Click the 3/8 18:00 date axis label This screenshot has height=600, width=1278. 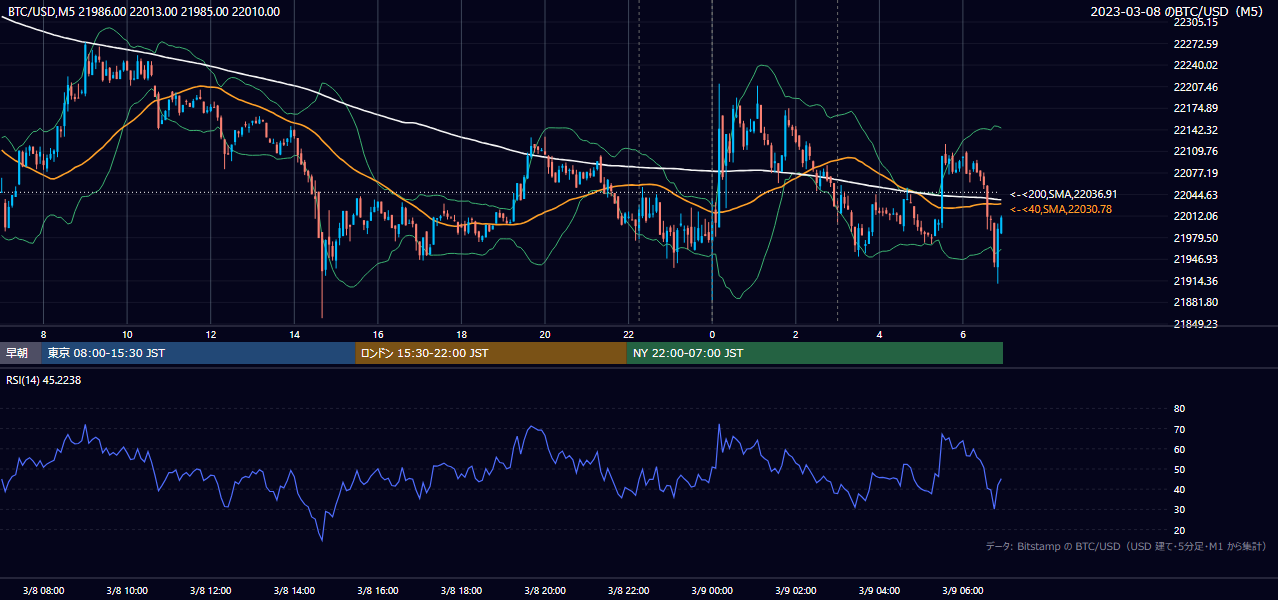[x=461, y=590]
